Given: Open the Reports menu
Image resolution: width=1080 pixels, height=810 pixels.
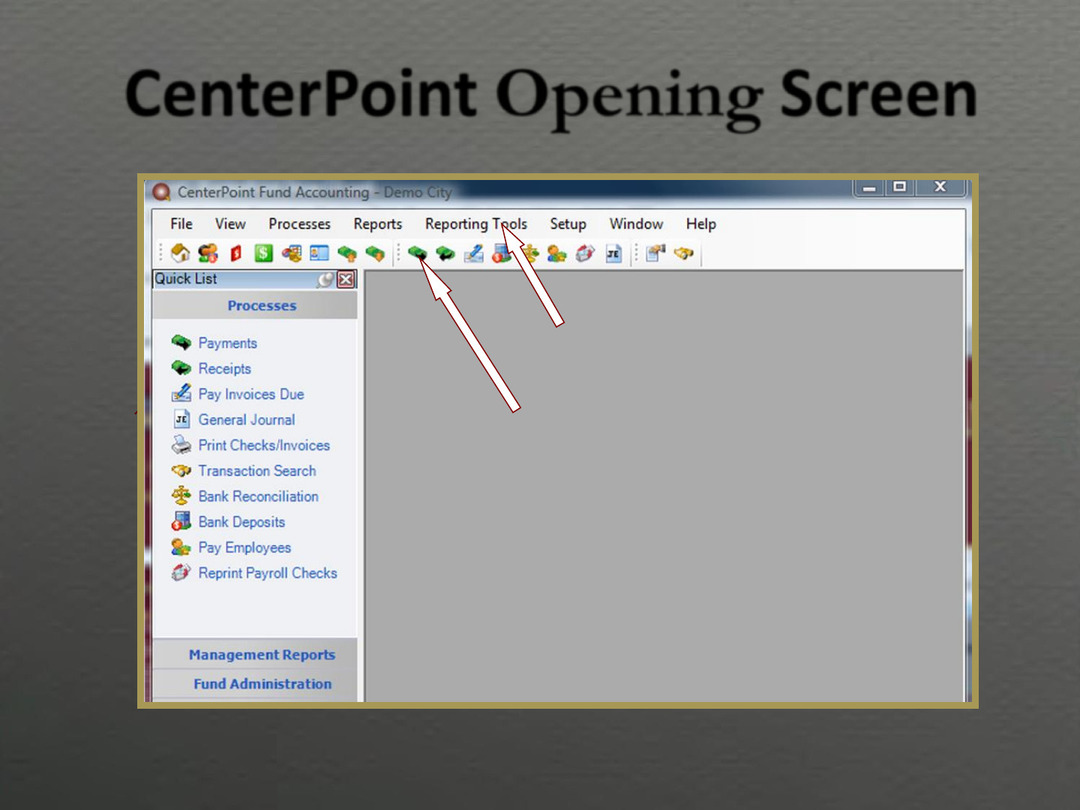Looking at the screenshot, I should pyautogui.click(x=377, y=224).
